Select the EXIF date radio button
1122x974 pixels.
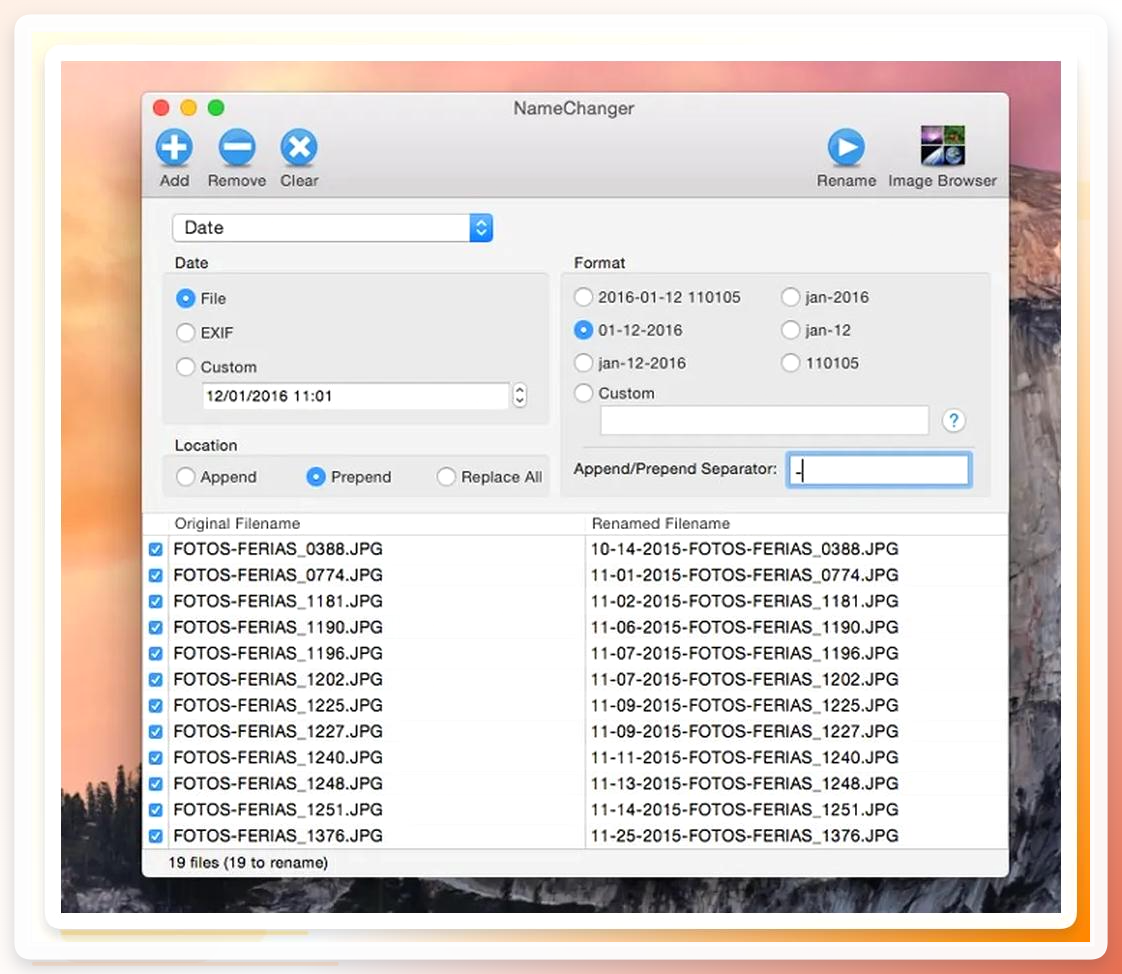[x=185, y=333]
